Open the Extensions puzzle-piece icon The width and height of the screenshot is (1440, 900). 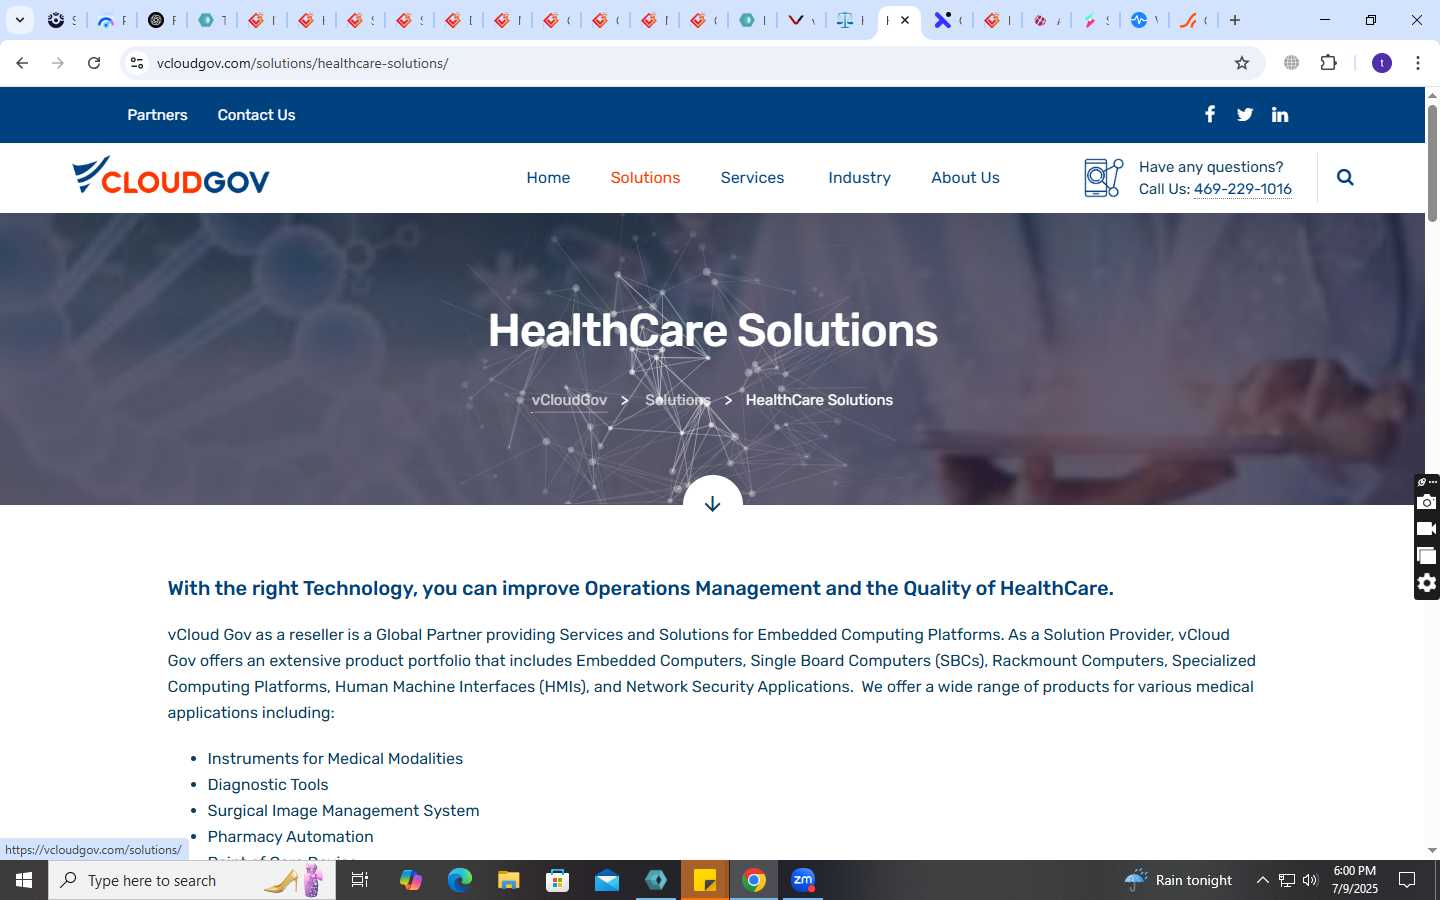click(1329, 63)
